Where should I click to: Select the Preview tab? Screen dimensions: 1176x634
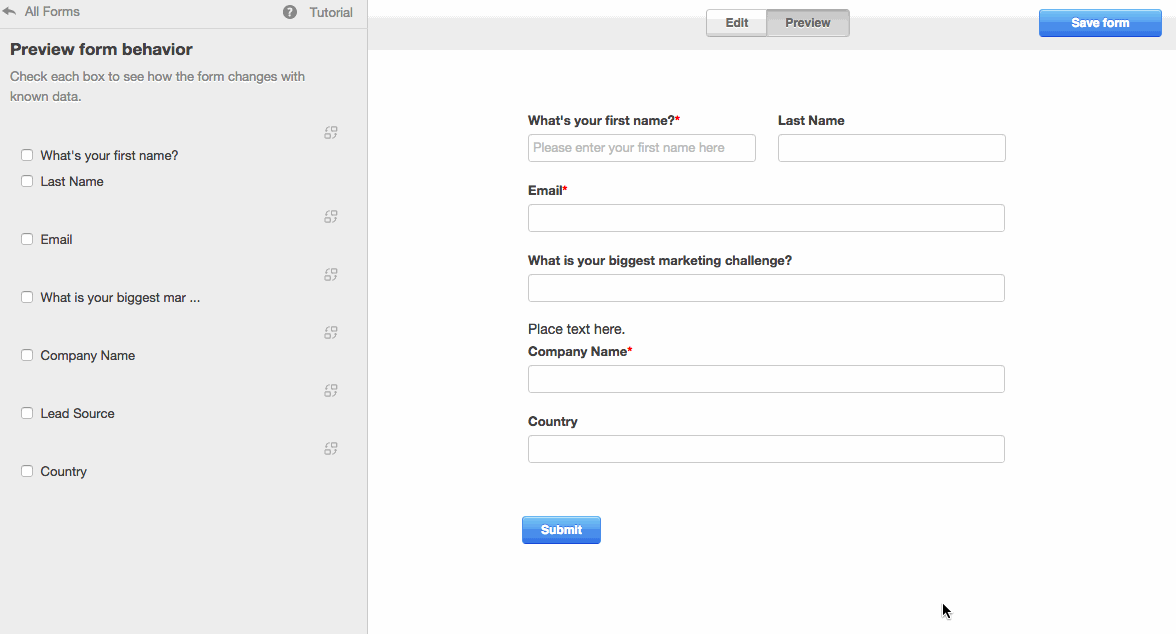tap(808, 23)
